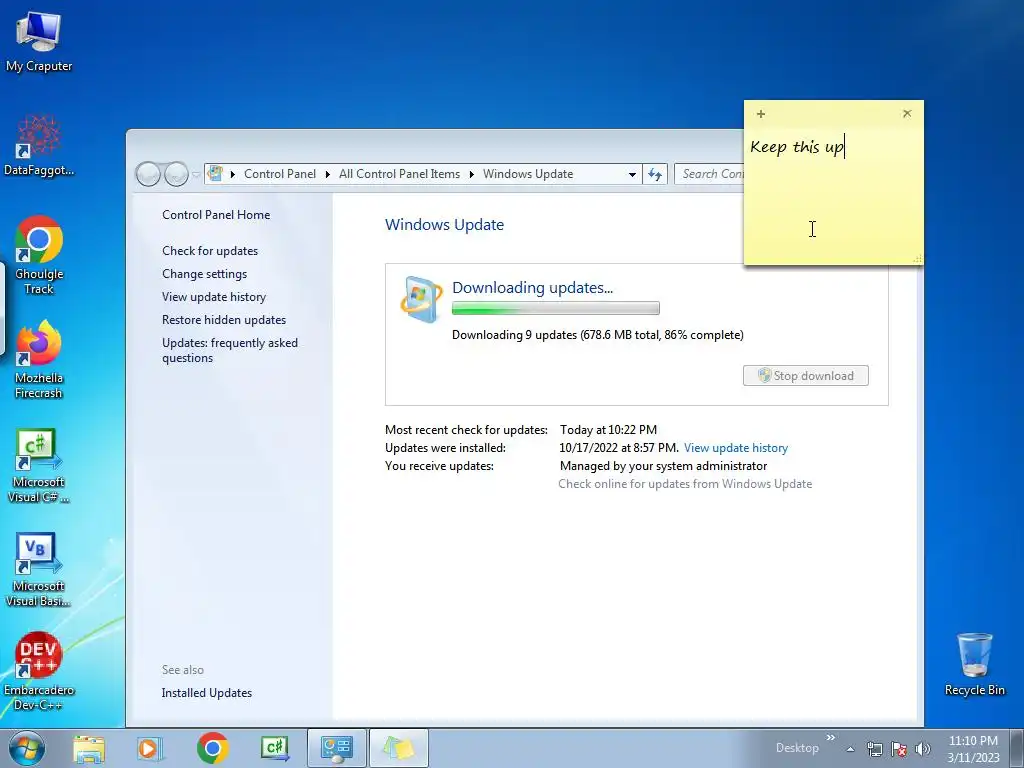1024x768 pixels.
Task: Go to Control Panel breadcrumb
Action: click(x=280, y=174)
